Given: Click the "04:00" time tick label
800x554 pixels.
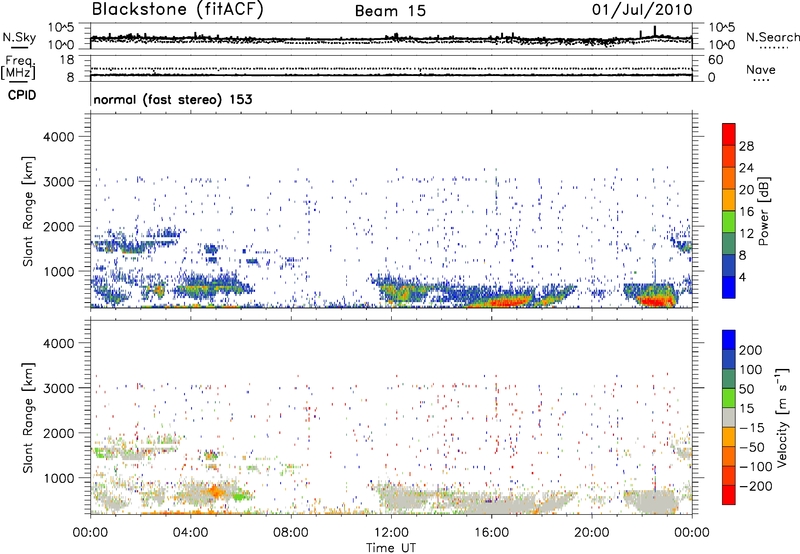Looking at the screenshot, I should pyautogui.click(x=190, y=533).
